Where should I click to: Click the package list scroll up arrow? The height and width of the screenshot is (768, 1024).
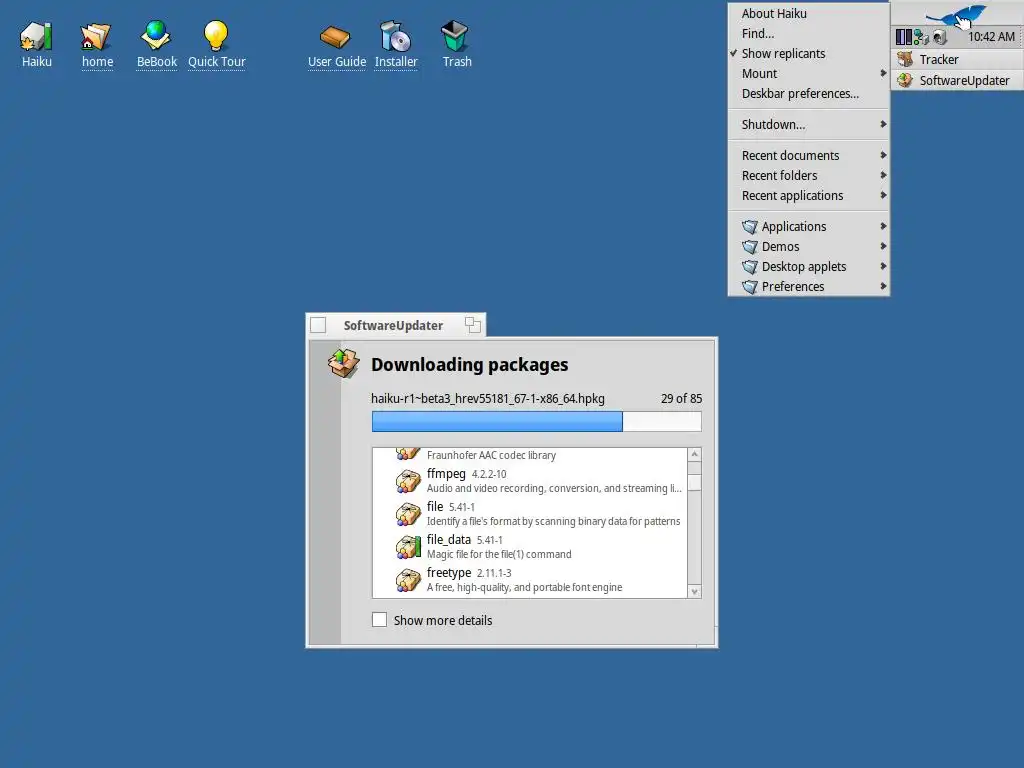coord(694,455)
